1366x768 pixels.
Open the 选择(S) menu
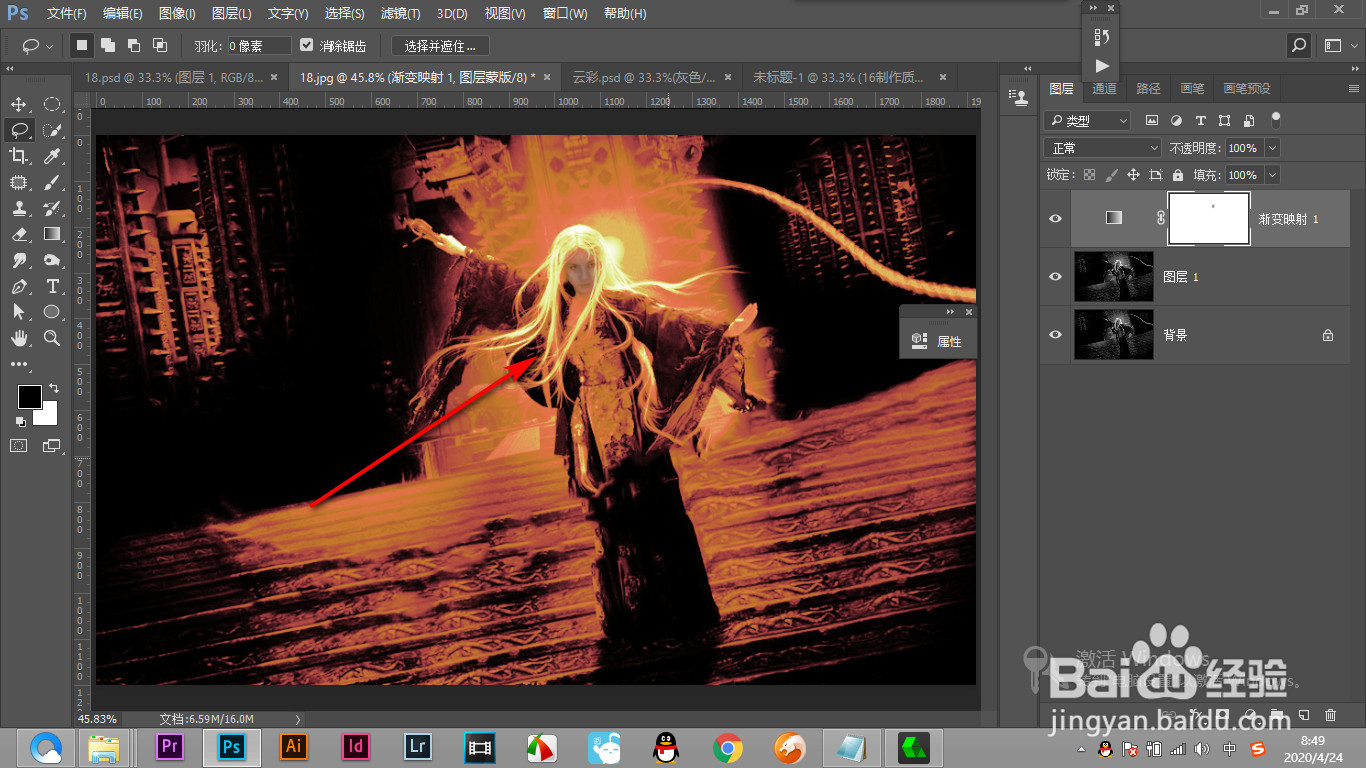pyautogui.click(x=345, y=14)
